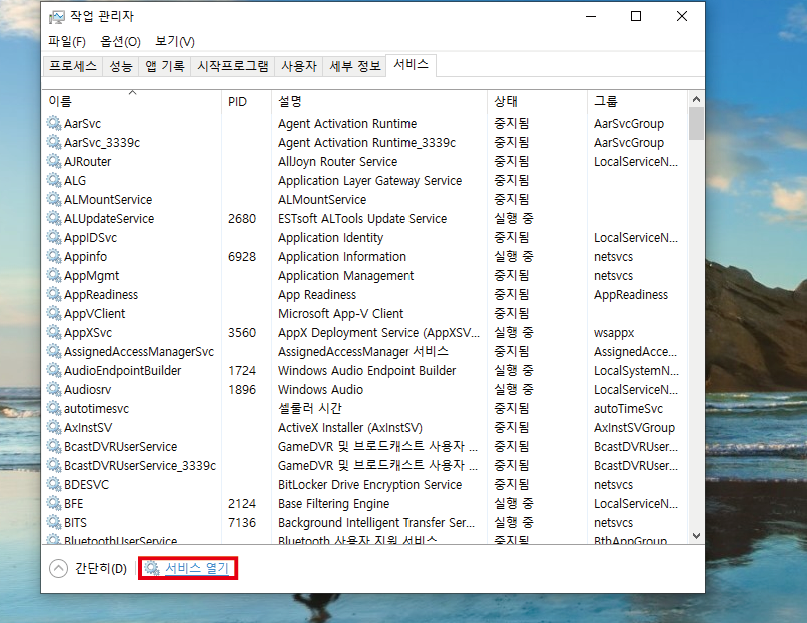Select the 'wsappx' group cell

coord(614,333)
